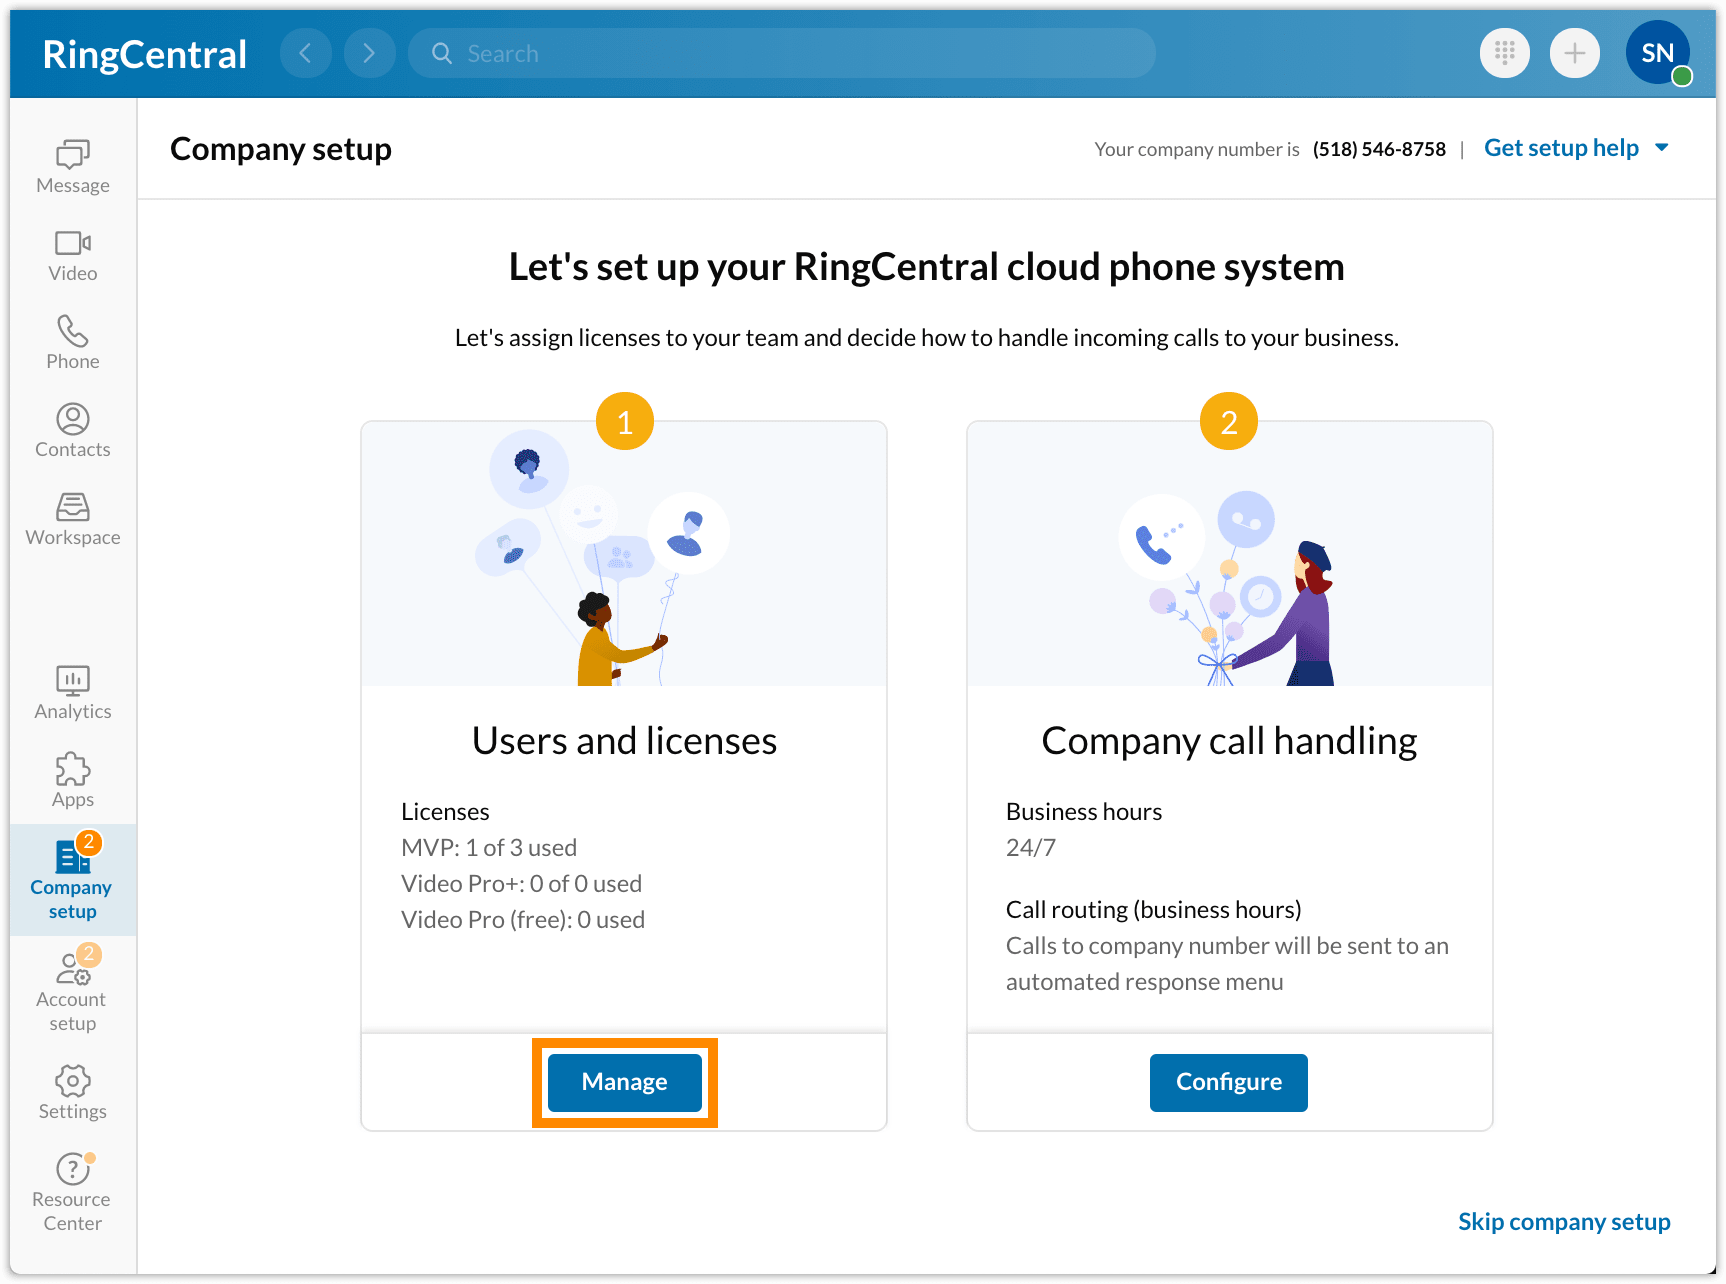The width and height of the screenshot is (1726, 1284).
Task: Click the back navigation arrow
Action: coord(306,53)
